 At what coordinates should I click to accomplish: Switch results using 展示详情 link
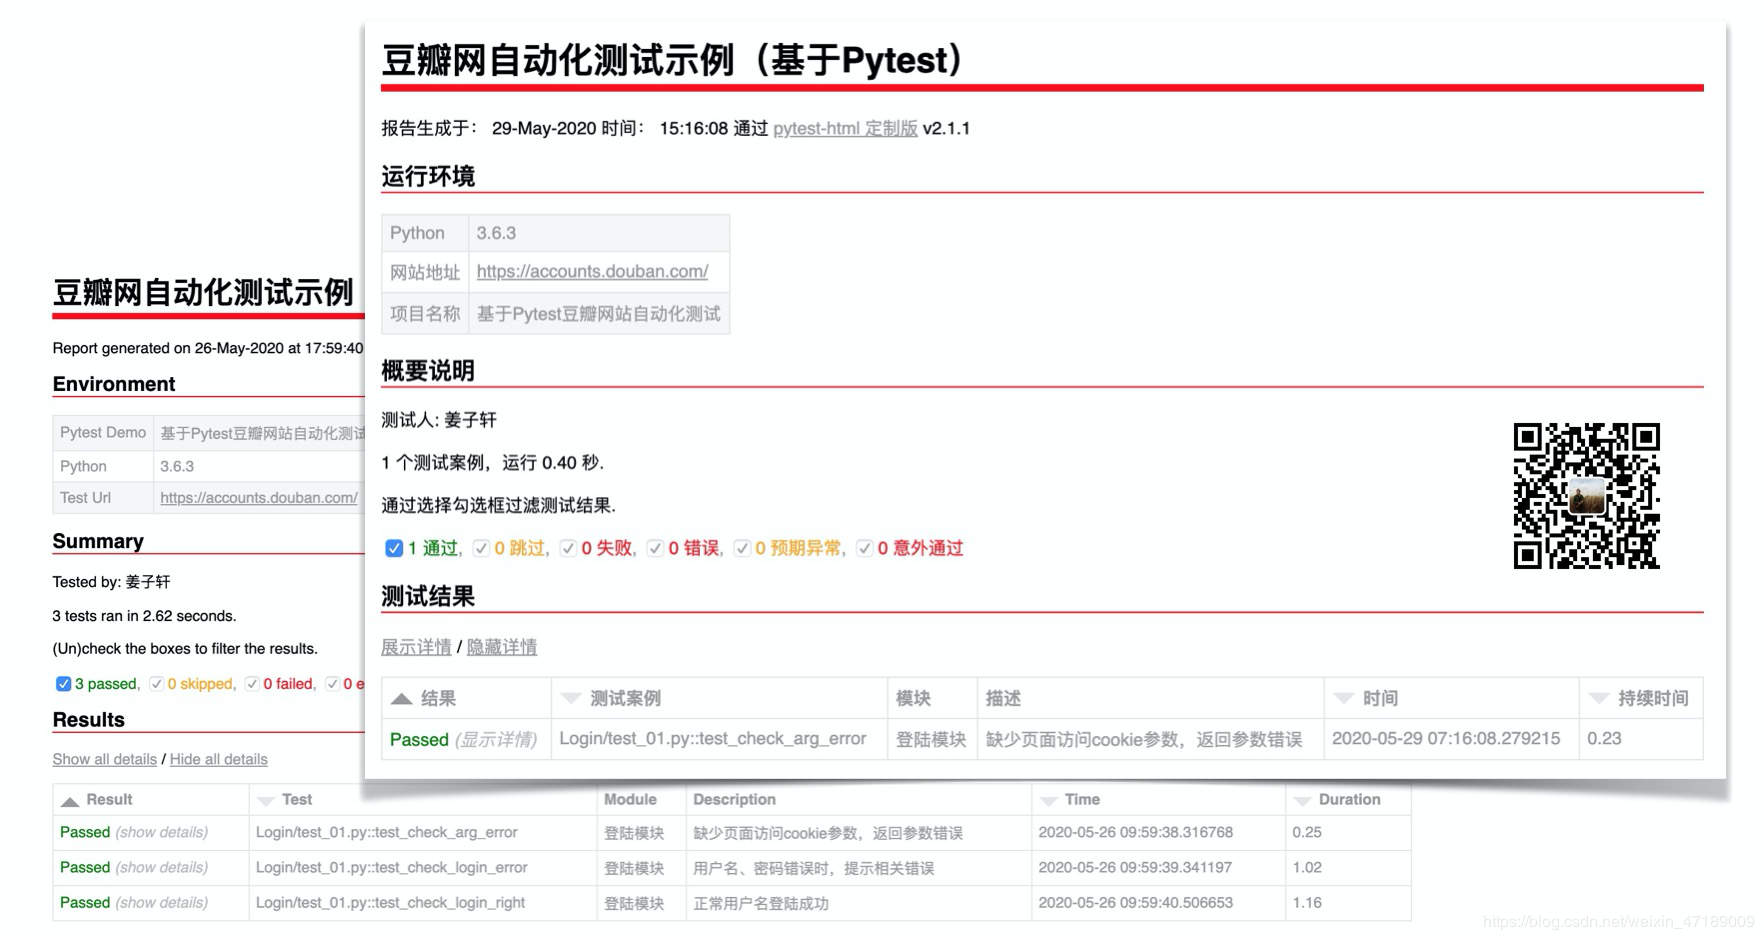pyautogui.click(x=417, y=647)
